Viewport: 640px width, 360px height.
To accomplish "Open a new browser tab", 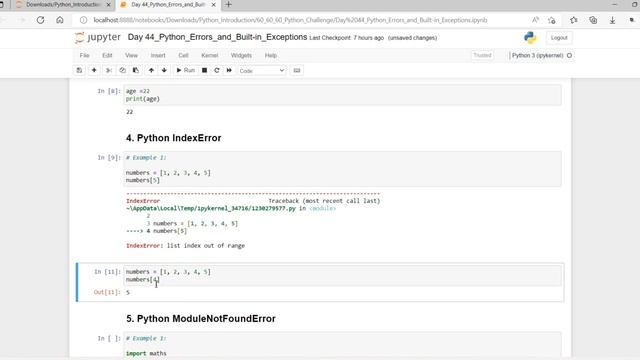I will pos(228,4).
